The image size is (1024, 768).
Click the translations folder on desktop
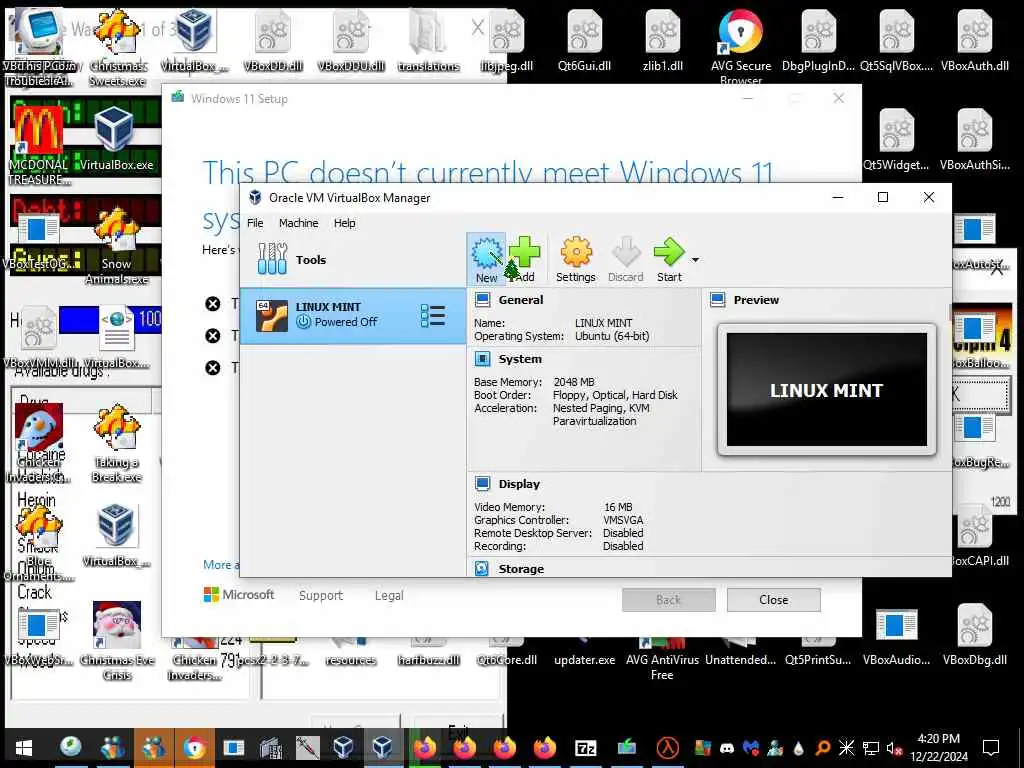[428, 40]
